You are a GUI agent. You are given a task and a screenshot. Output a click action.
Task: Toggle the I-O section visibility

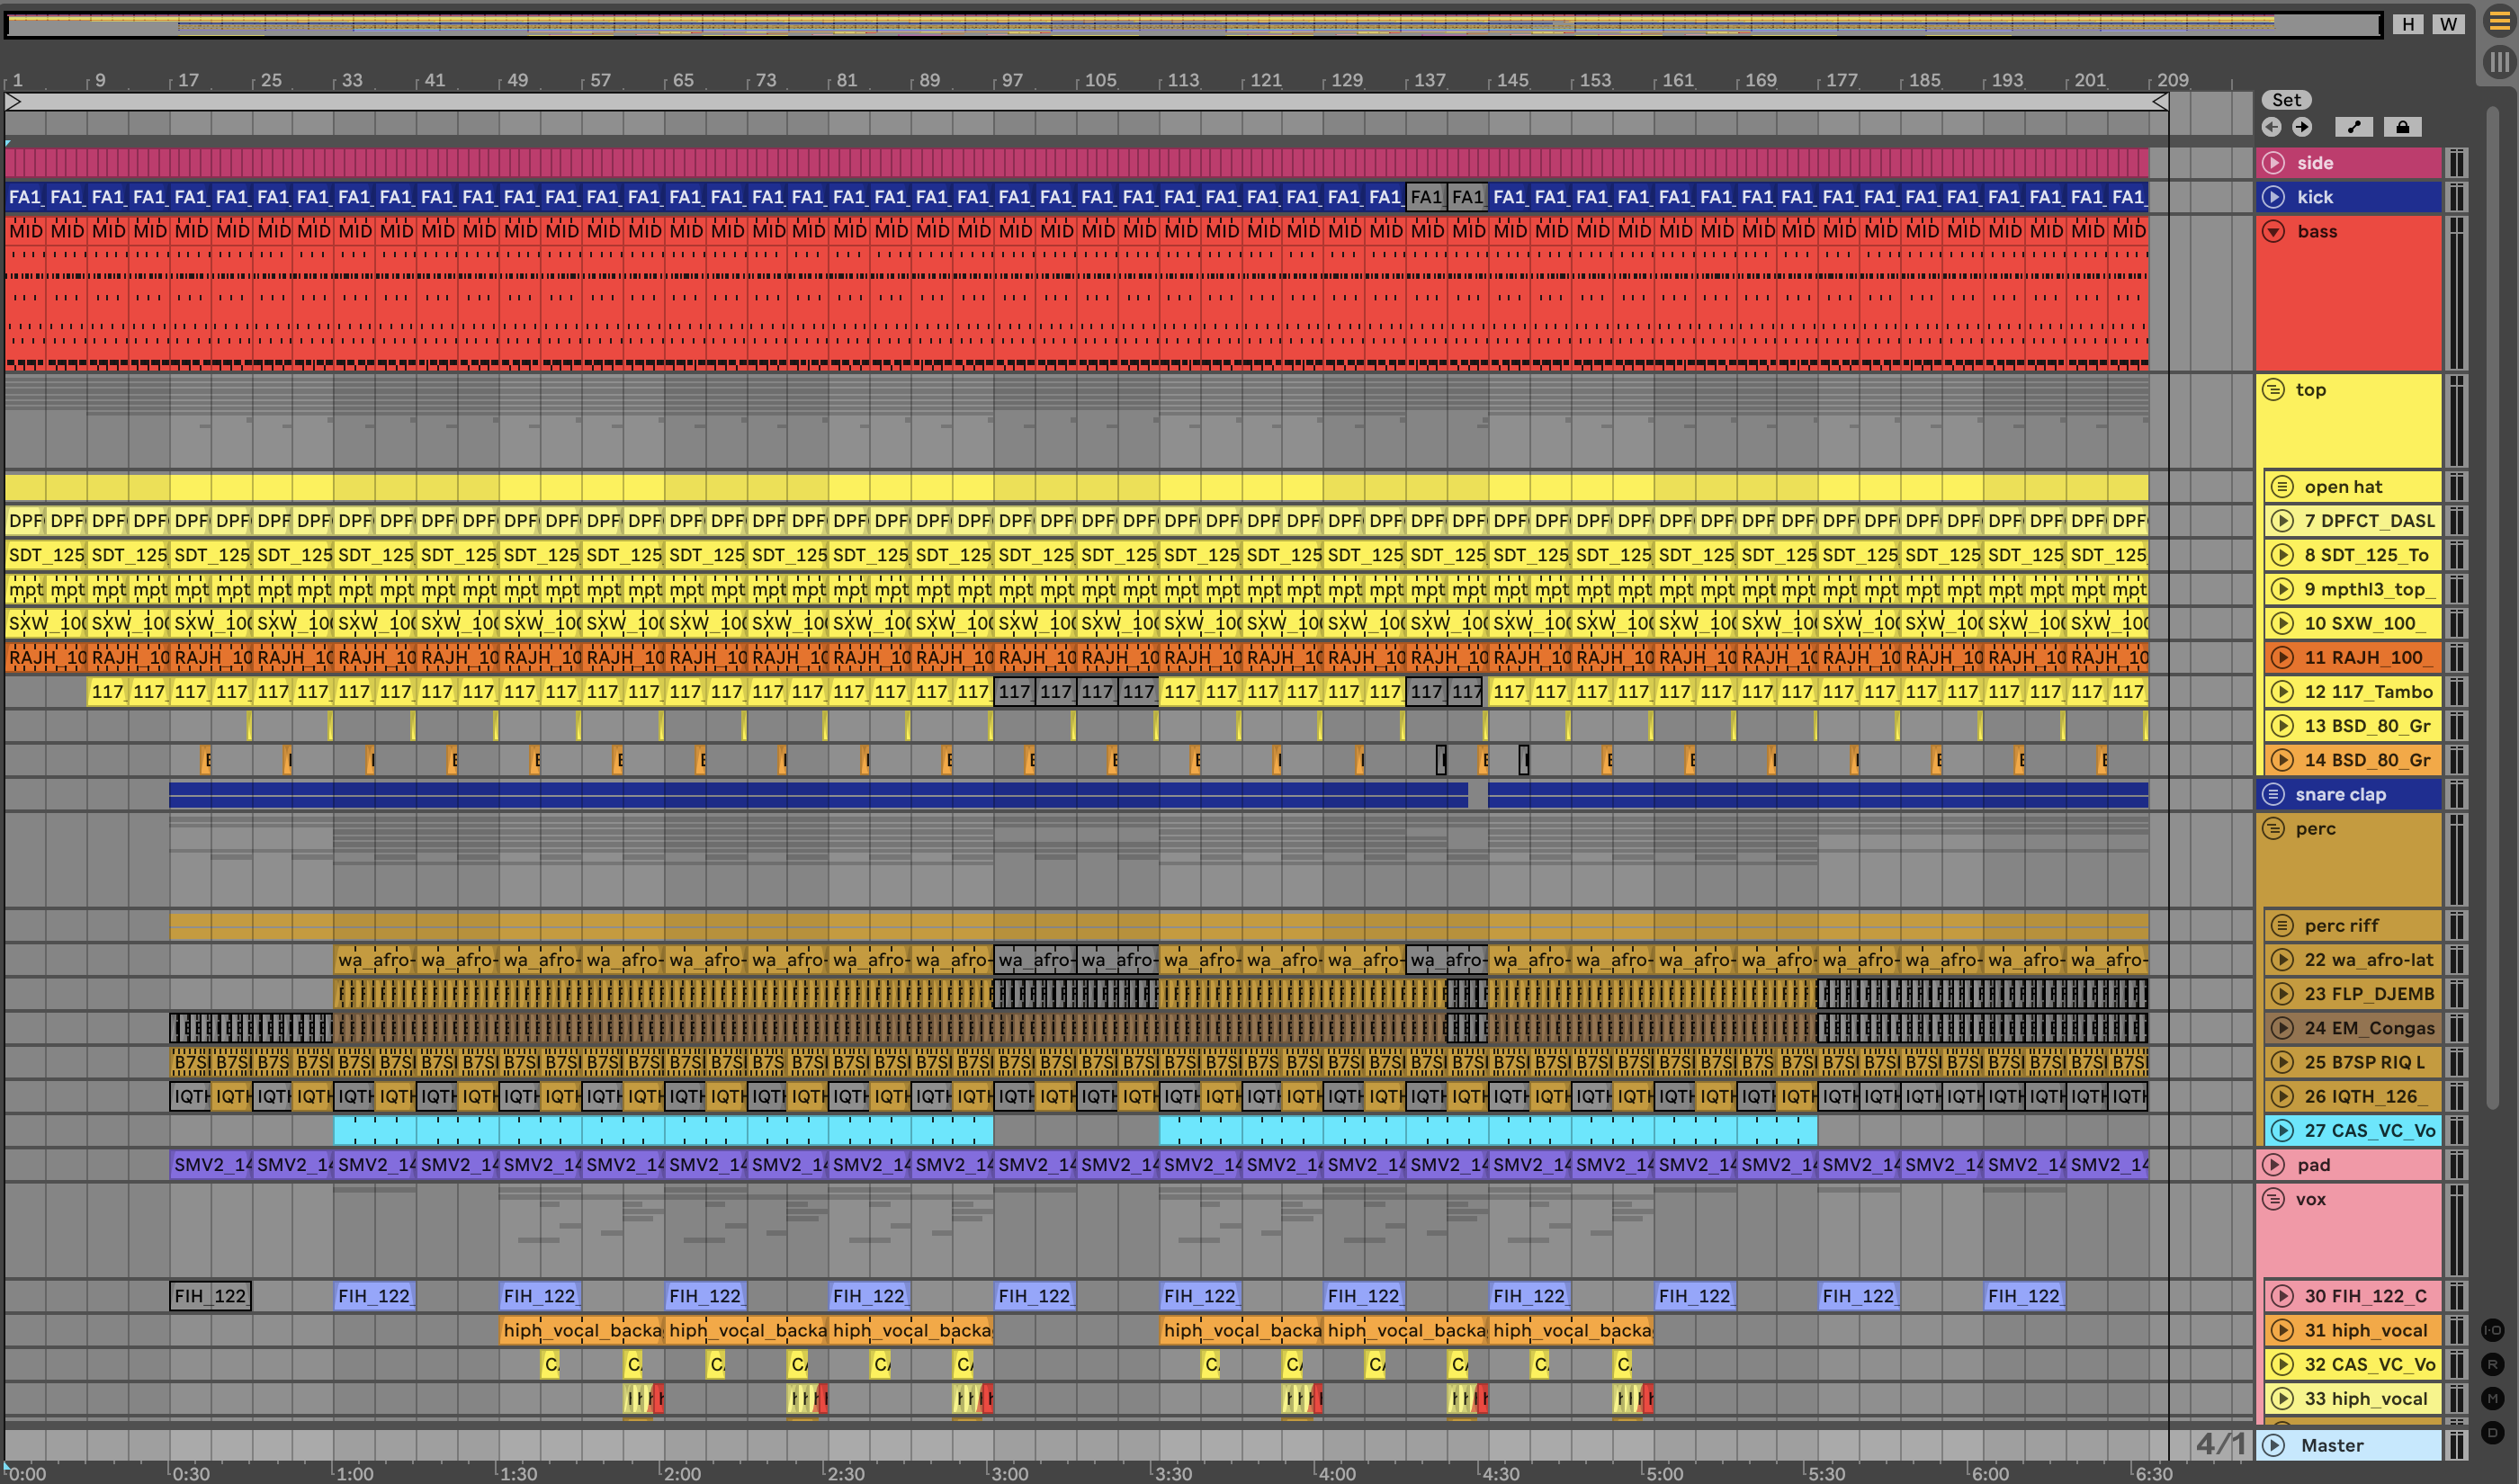(2492, 1330)
